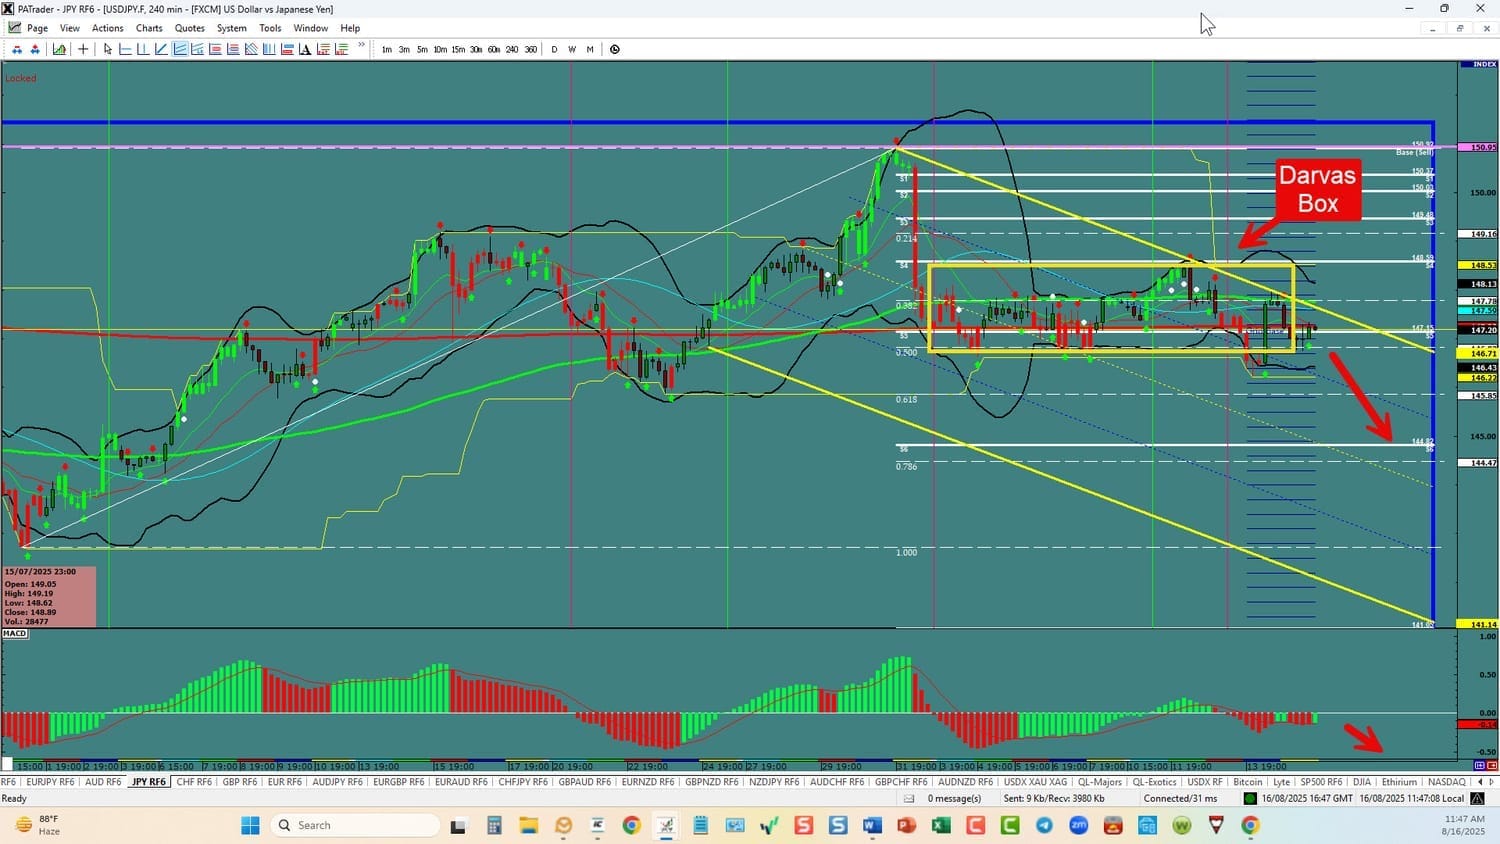Switch chart to 15m timeframe
The width and height of the screenshot is (1500, 844).
458,49
